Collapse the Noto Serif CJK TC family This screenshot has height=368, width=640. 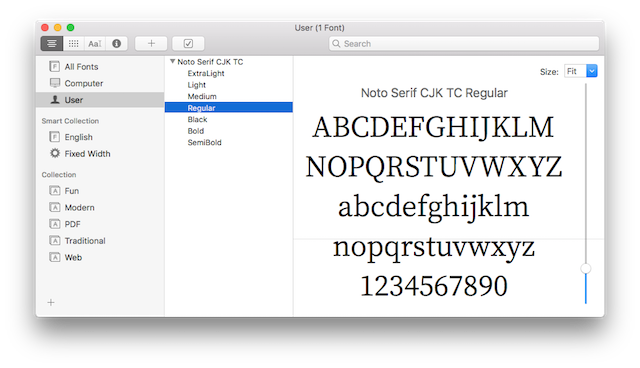173,61
